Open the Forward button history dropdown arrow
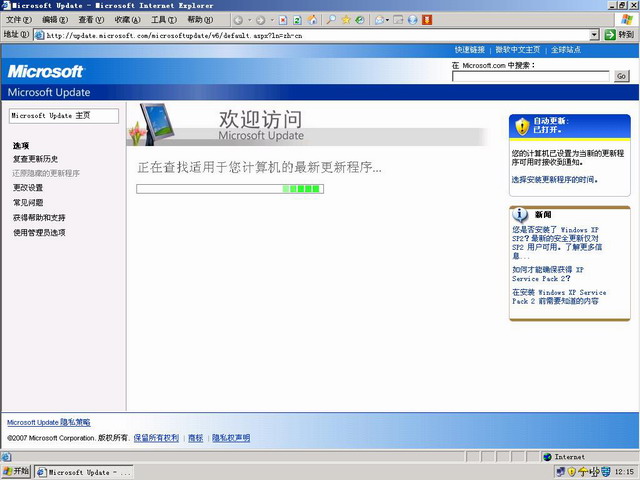 [x=272, y=20]
